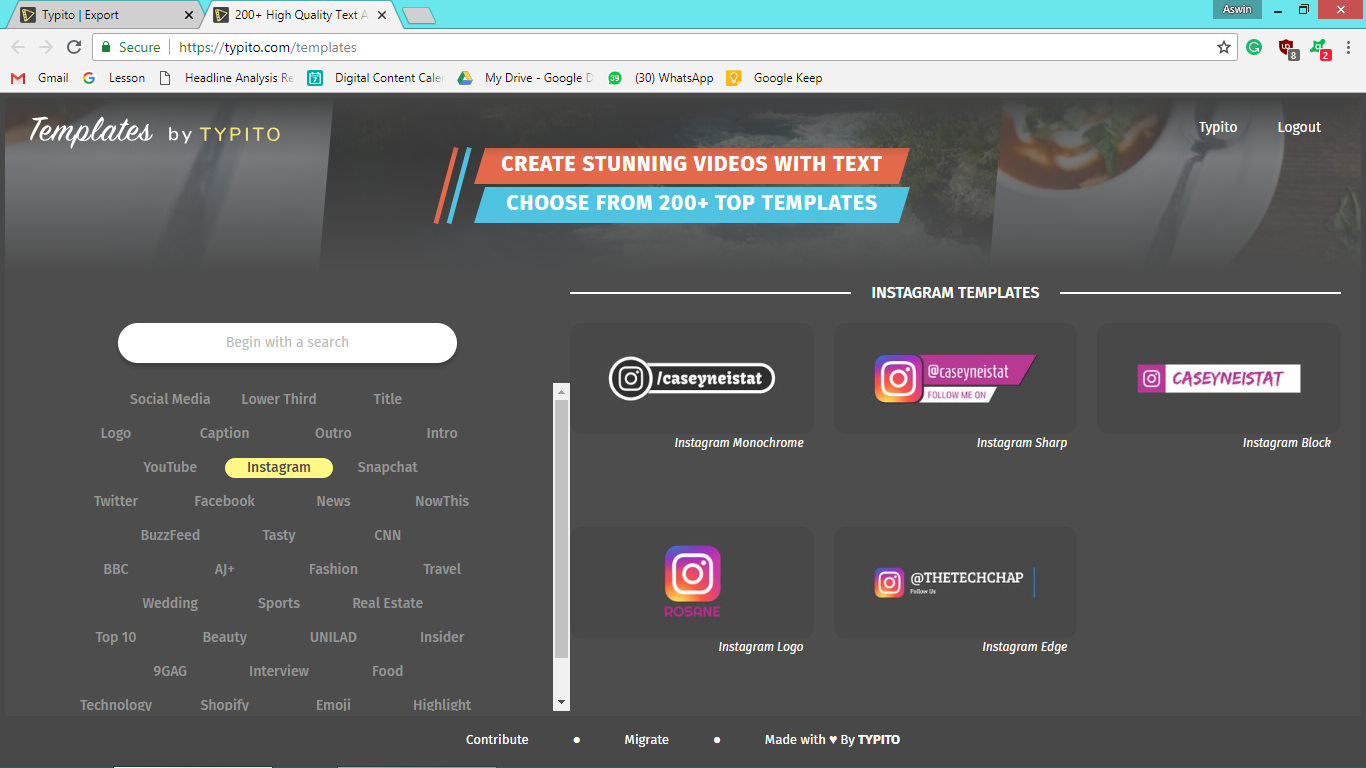
Task: Click the Secure padlock site info
Action: [130, 47]
